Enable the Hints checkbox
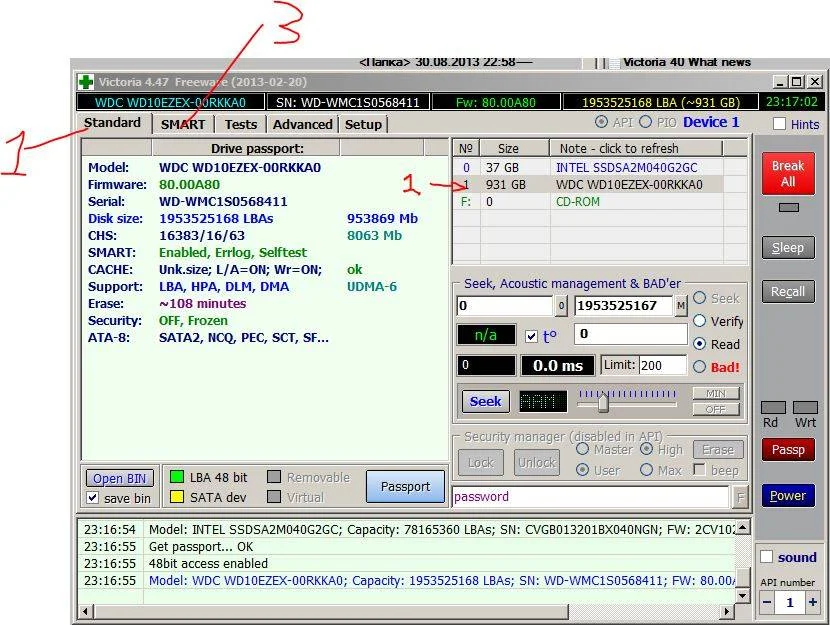Image resolution: width=830 pixels, height=625 pixels. (x=779, y=124)
